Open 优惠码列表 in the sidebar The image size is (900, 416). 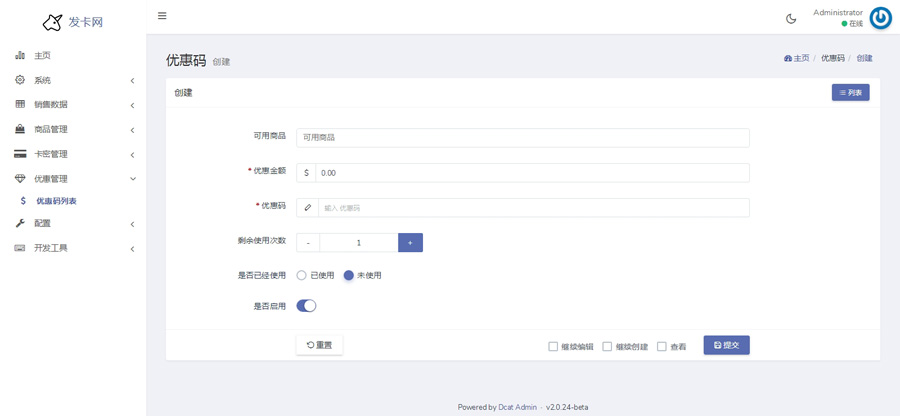[x=56, y=201]
